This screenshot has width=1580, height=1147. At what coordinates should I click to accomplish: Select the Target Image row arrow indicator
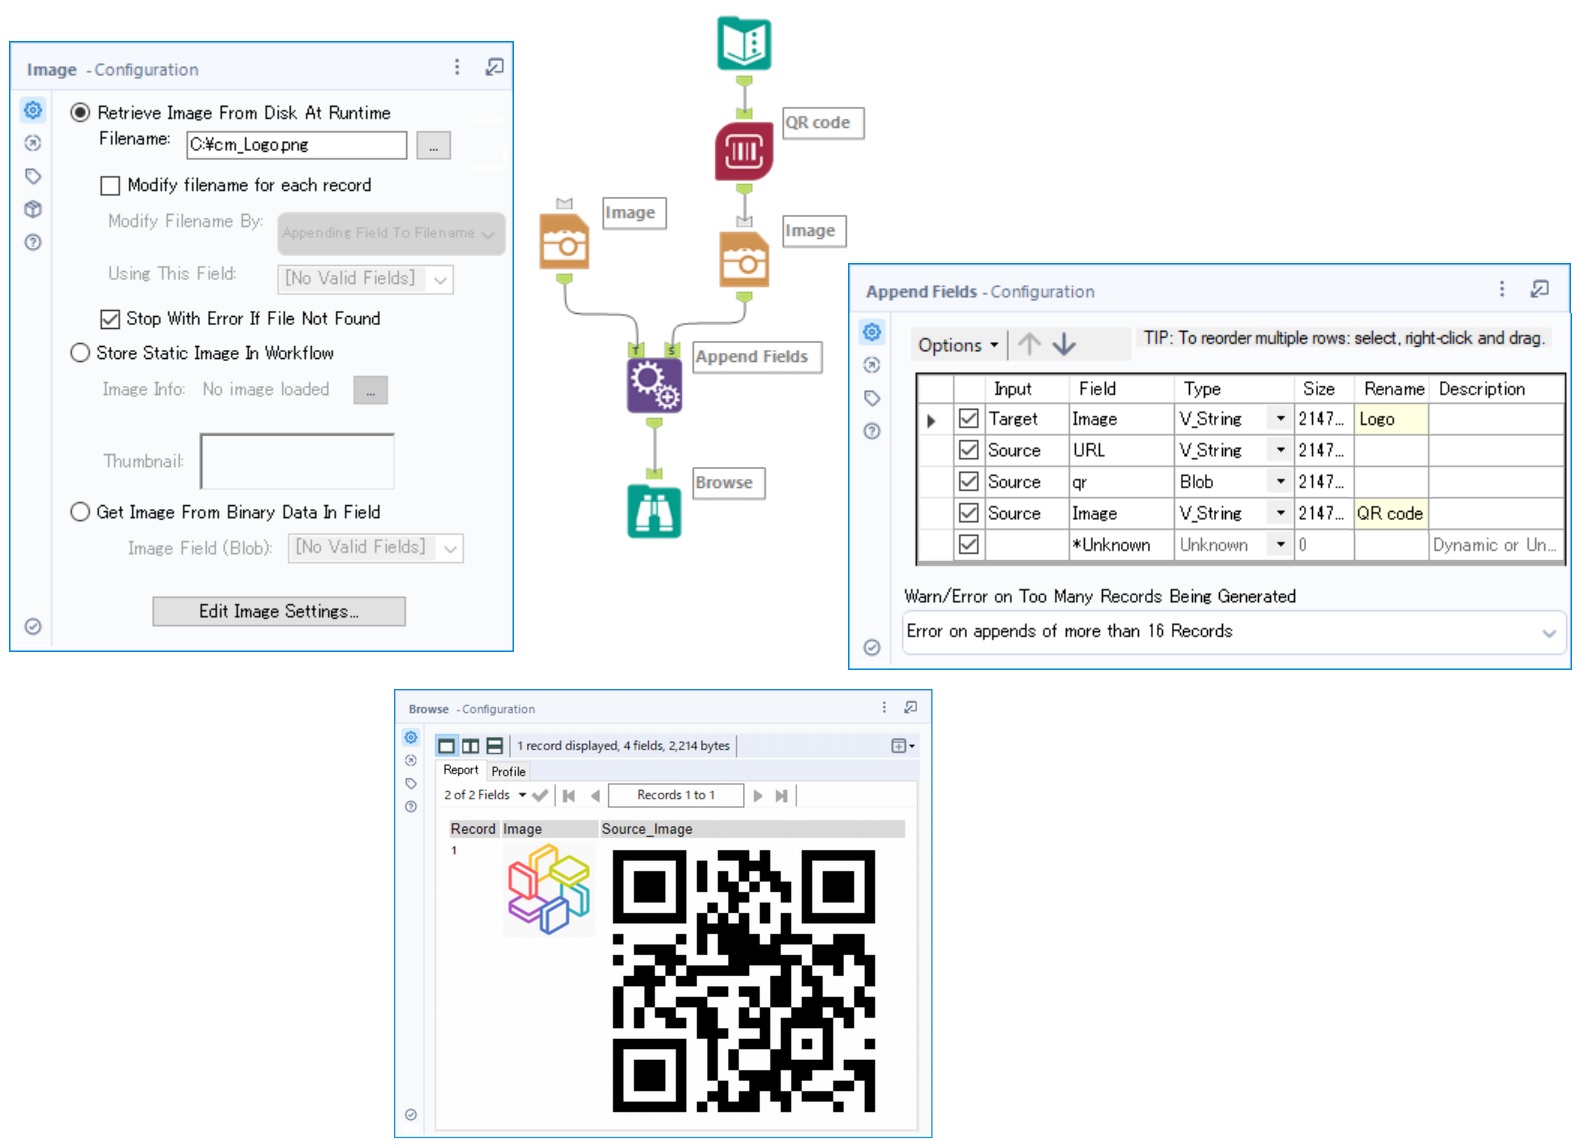coord(932,420)
